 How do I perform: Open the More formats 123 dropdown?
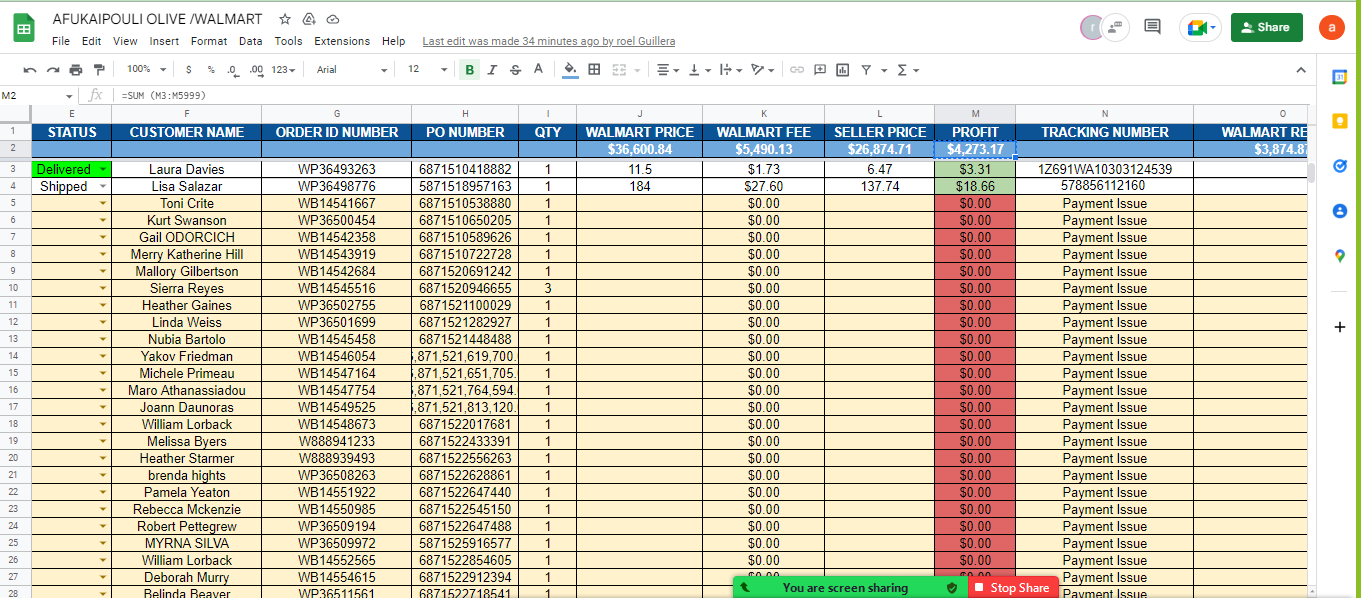[285, 70]
